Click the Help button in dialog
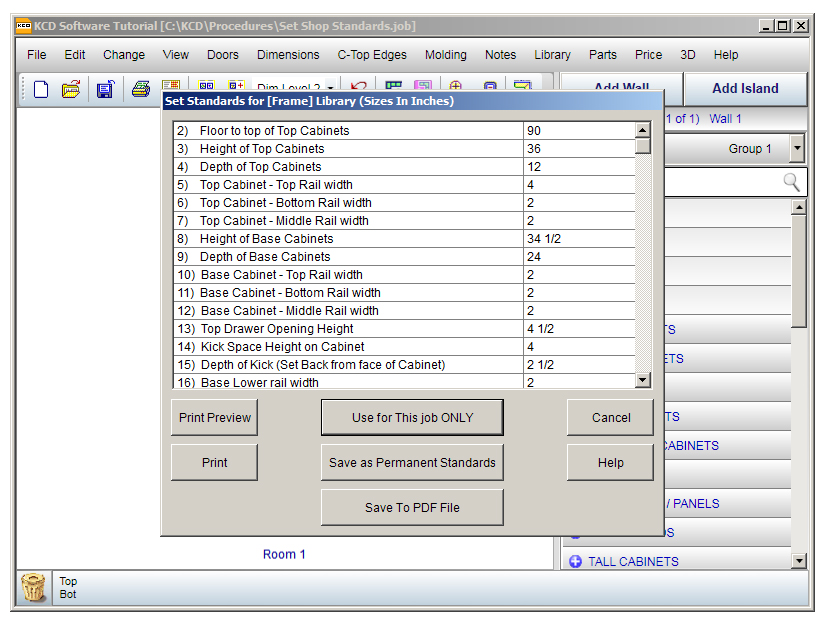Viewport: 839px width, 641px height. (611, 462)
